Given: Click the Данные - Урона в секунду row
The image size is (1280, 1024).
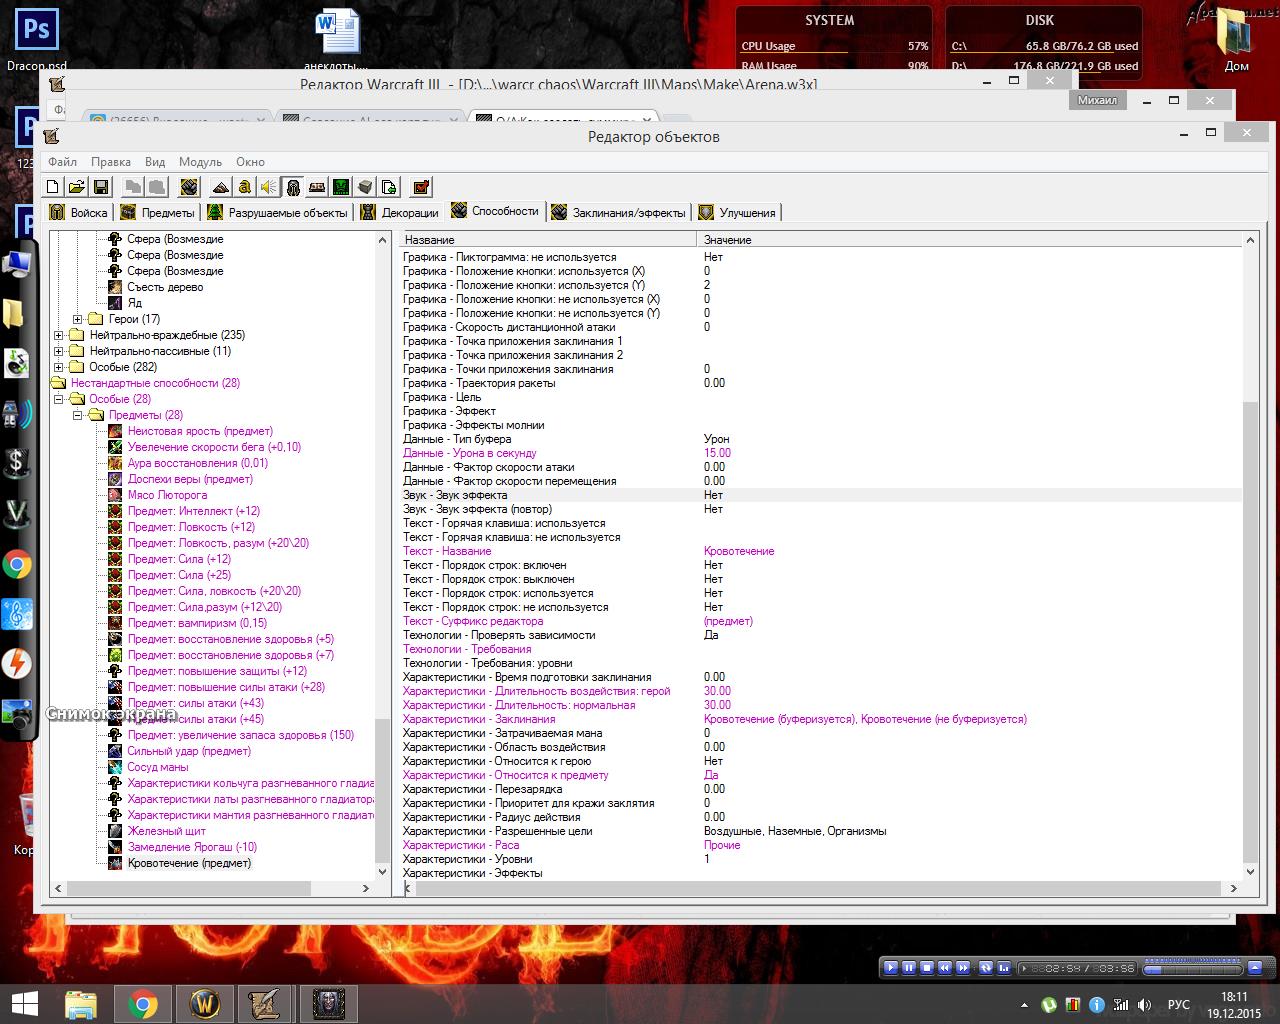Looking at the screenshot, I should click(x=820, y=453).
